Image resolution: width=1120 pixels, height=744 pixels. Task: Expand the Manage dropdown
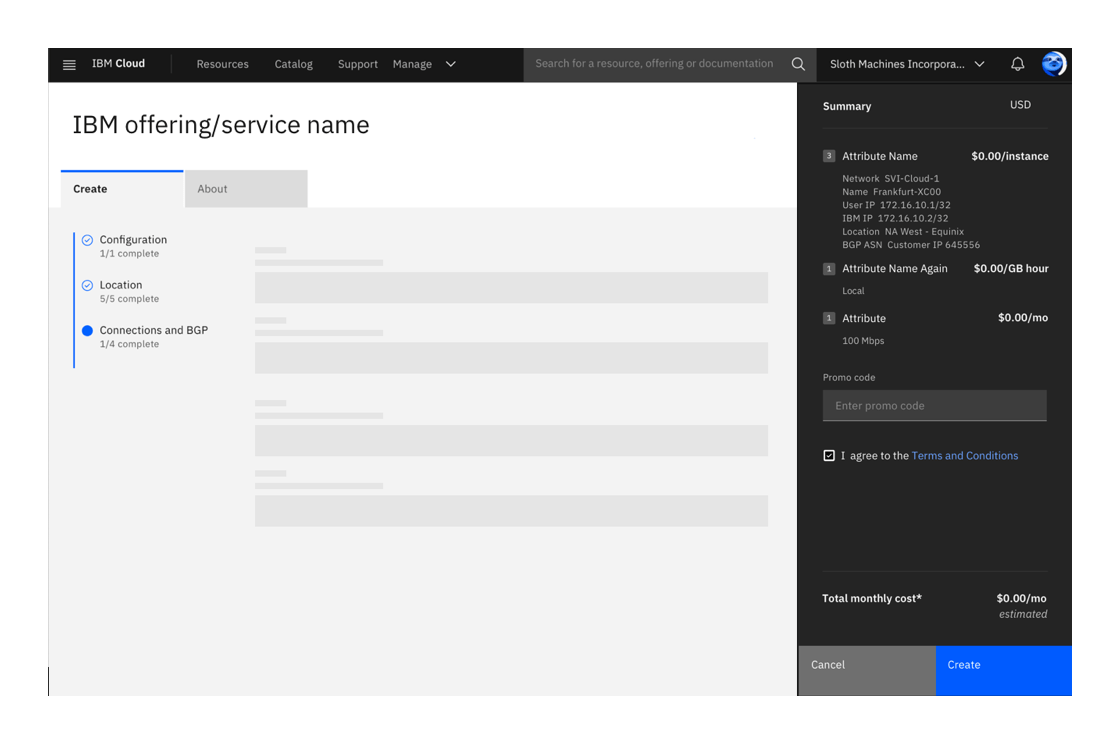[424, 64]
